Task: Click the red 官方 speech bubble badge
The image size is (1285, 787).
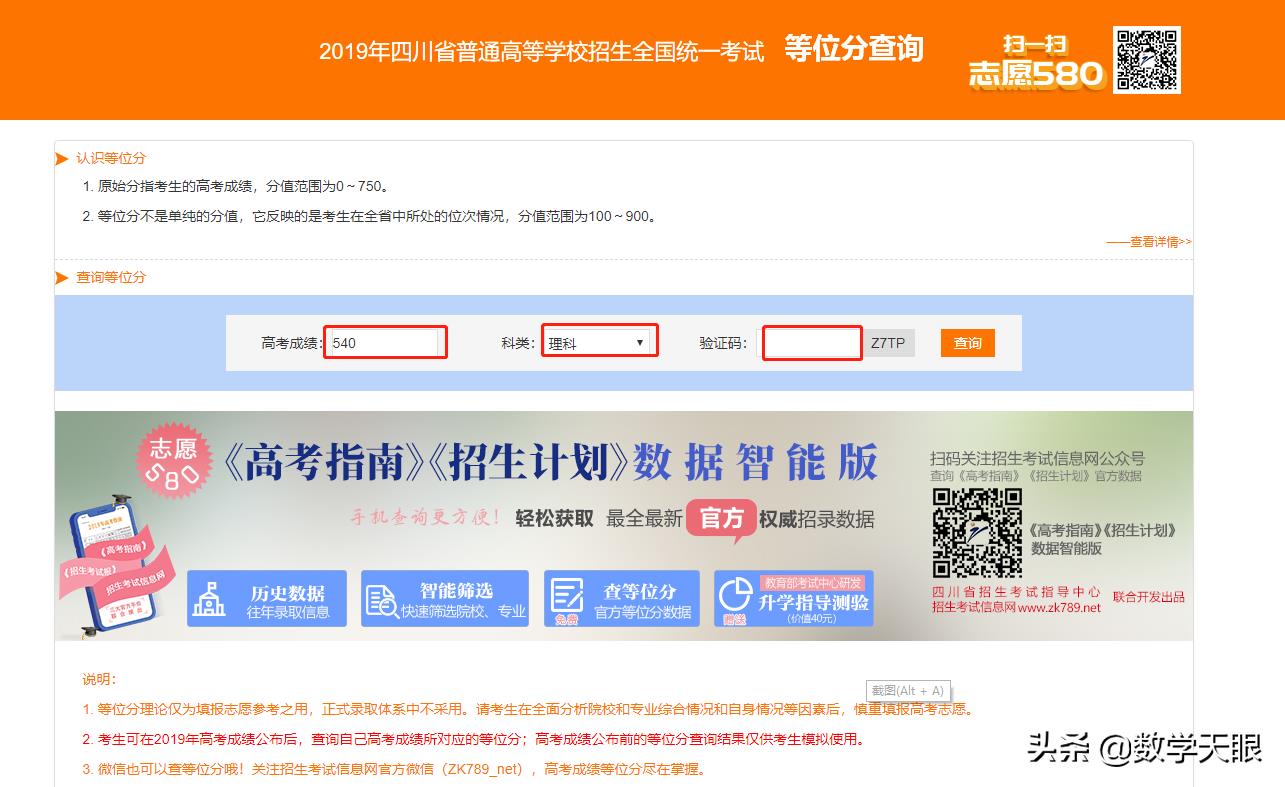Action: [721, 519]
